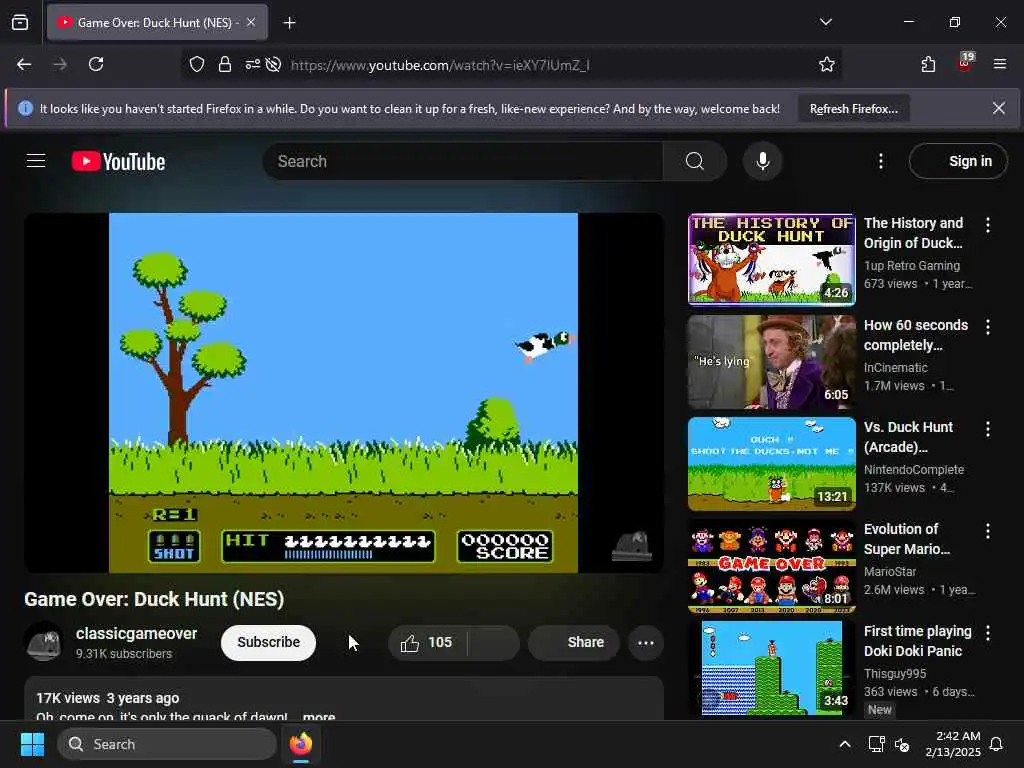1024x768 pixels.
Task: Bookmark this page with the star icon
Action: [827, 64]
